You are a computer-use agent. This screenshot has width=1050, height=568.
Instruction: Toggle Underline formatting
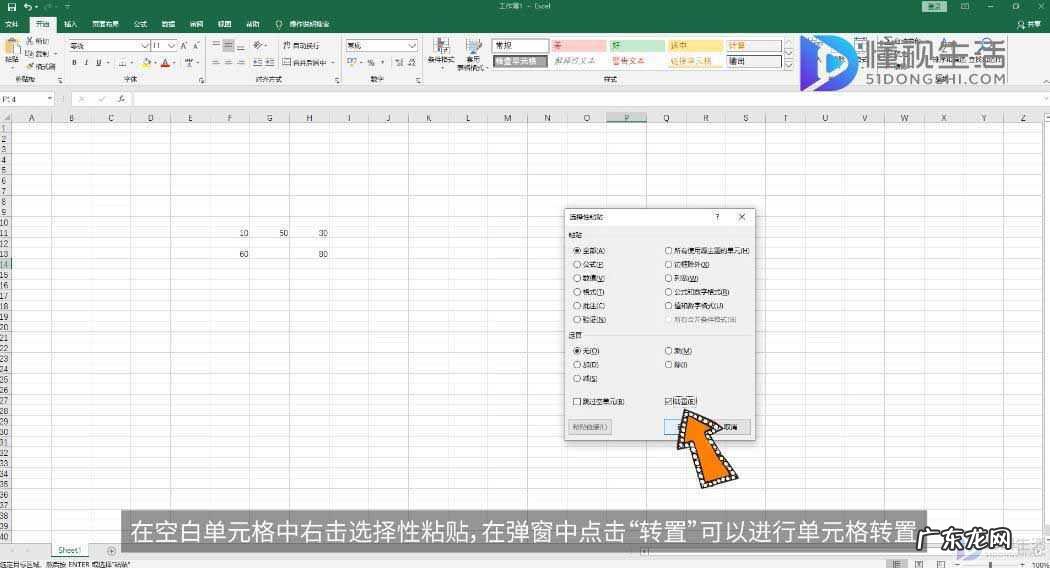98,63
